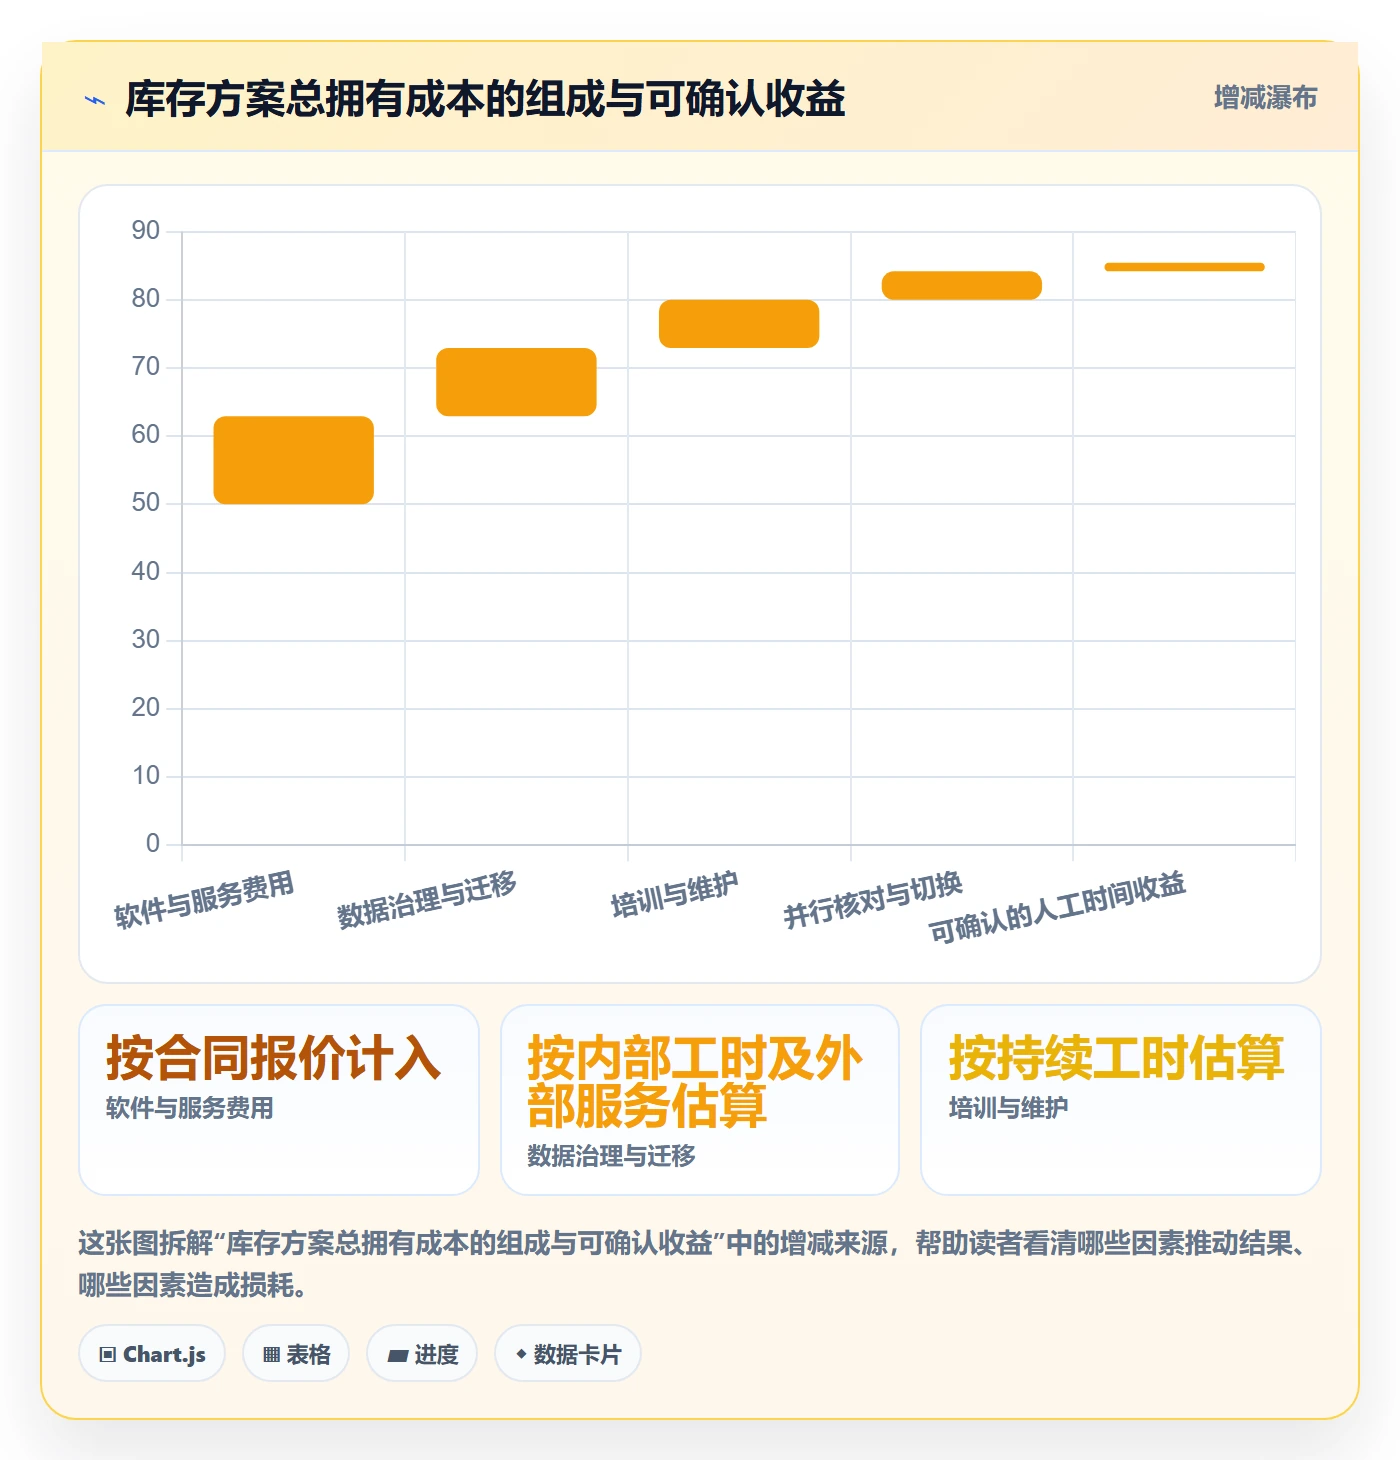1400x1460 pixels.
Task: Click the bar icon in 进度 chip
Action: (x=398, y=1356)
